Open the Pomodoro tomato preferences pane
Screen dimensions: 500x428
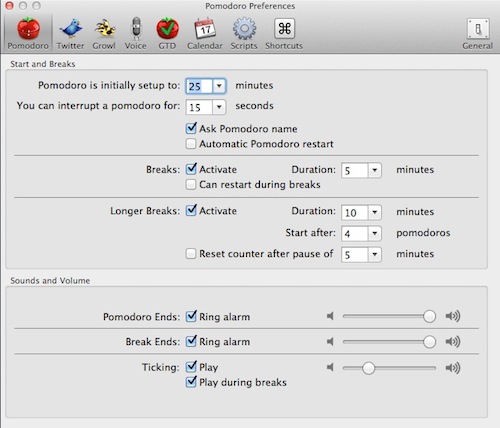(28, 34)
